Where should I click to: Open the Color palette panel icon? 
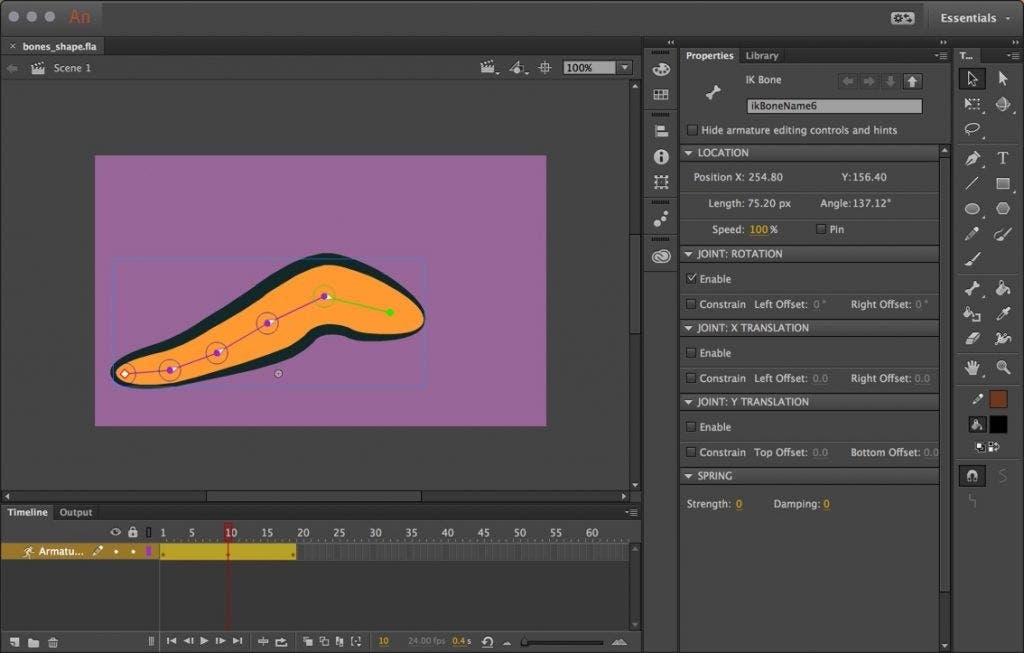pos(660,69)
